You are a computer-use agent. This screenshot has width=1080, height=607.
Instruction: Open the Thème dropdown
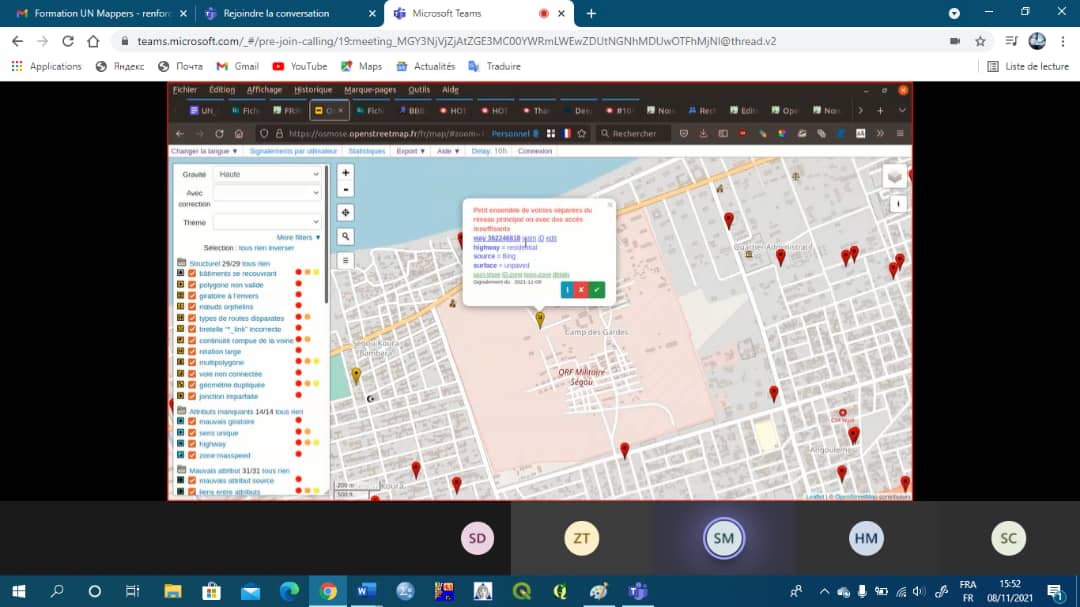tap(267, 222)
